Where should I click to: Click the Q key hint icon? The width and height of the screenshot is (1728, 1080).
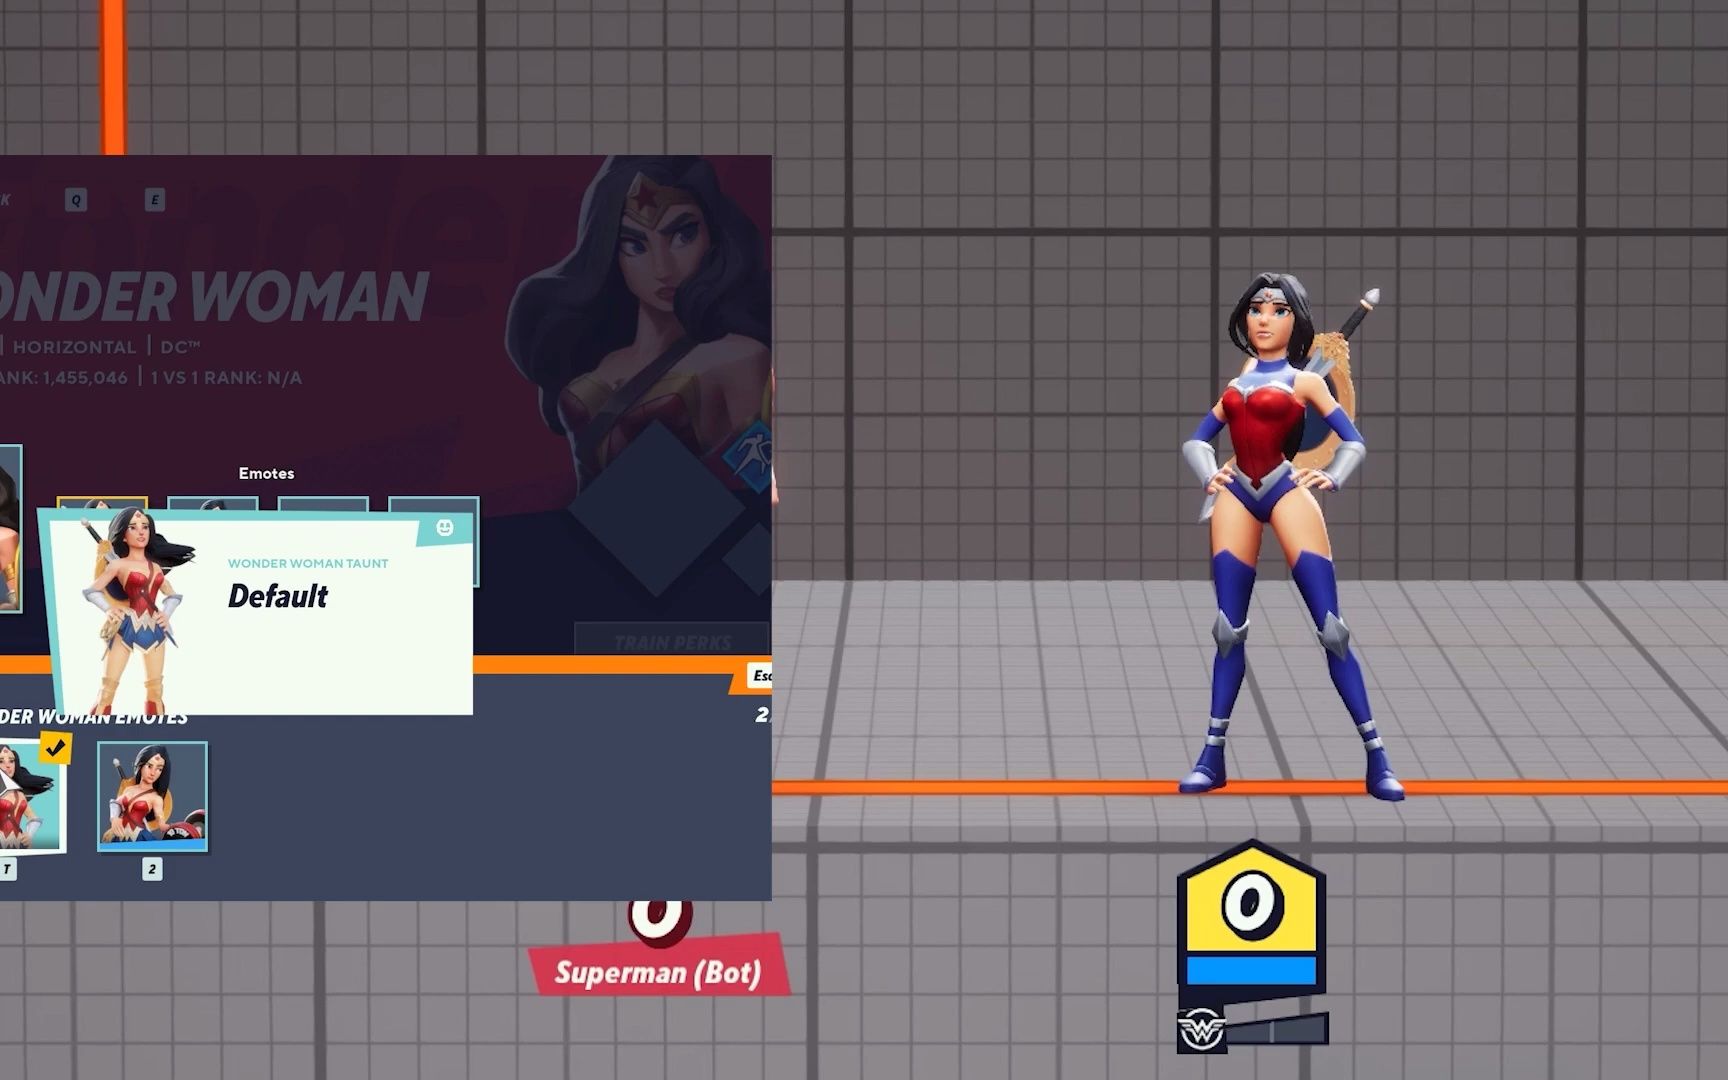76,200
